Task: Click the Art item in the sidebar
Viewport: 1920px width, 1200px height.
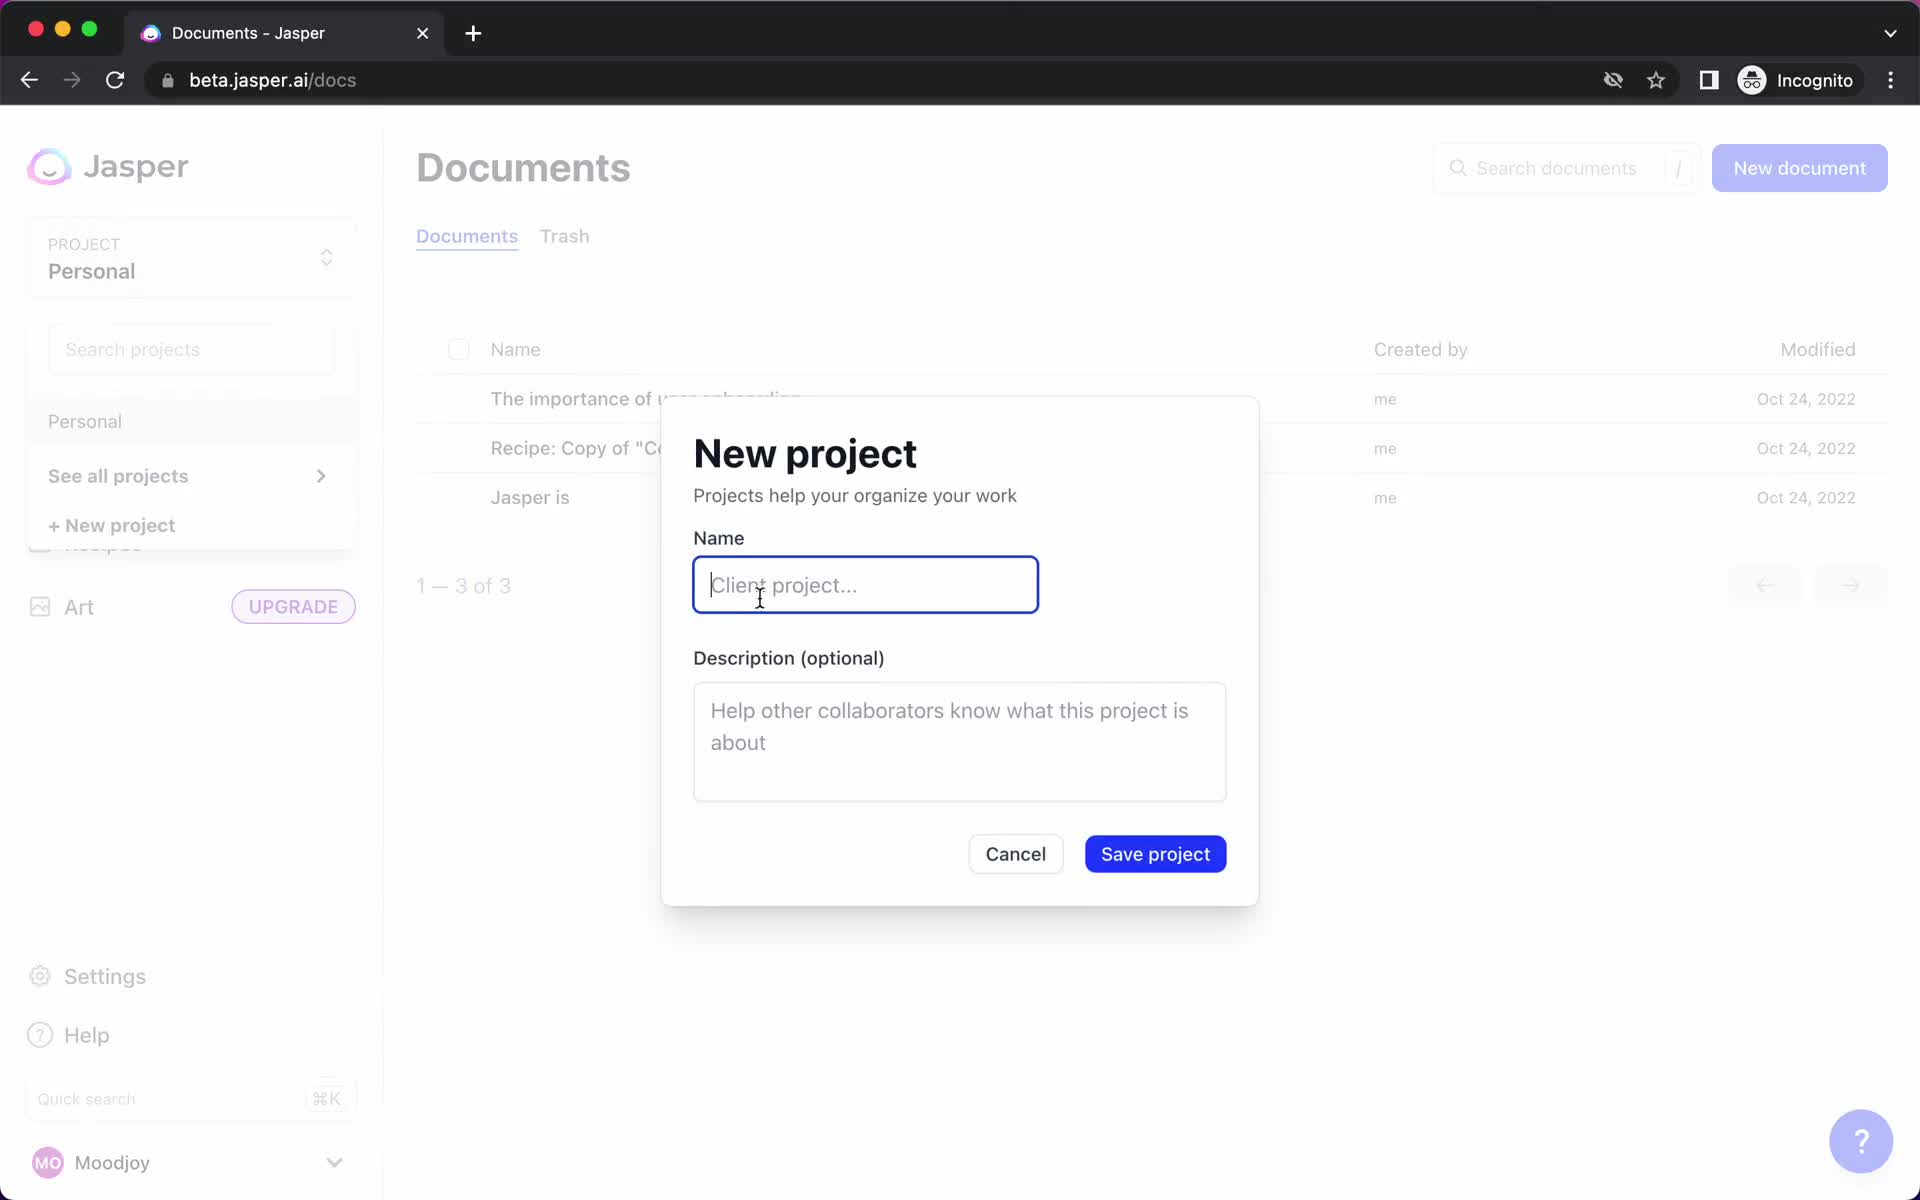Action: pyautogui.click(x=79, y=607)
